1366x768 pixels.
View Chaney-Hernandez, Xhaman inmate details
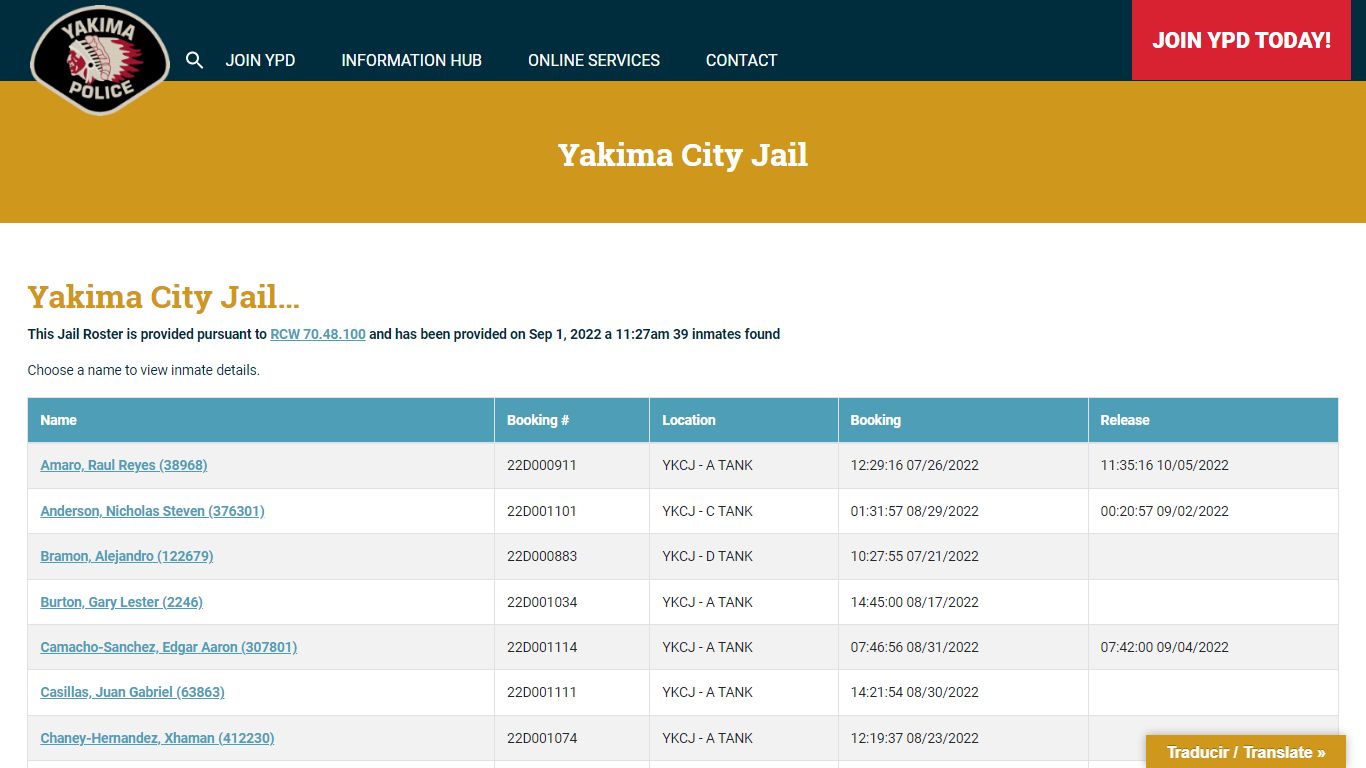157,738
